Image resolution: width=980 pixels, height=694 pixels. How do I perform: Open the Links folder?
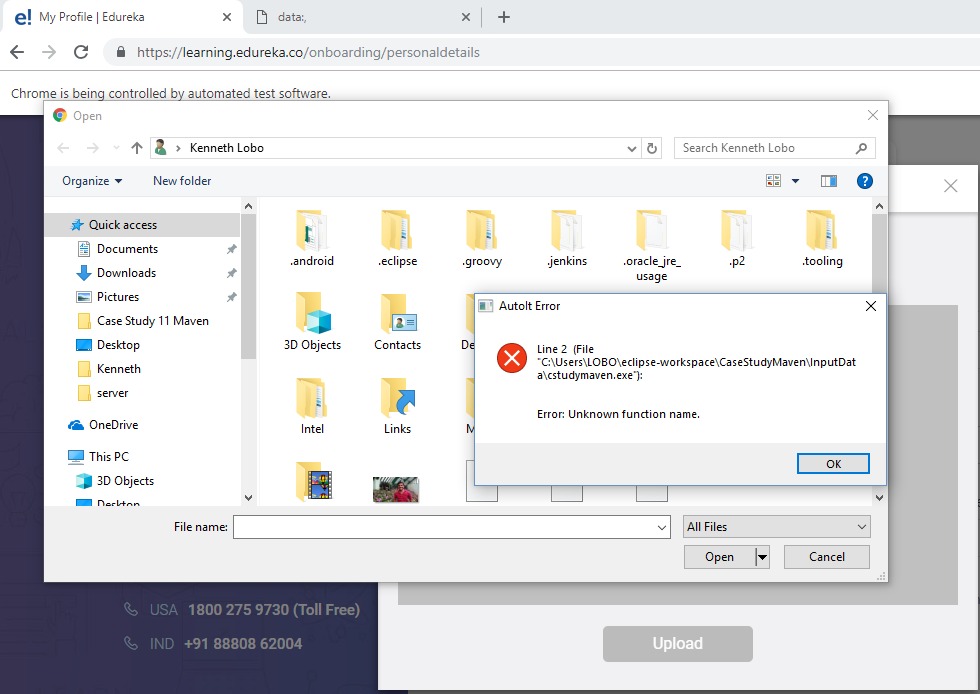click(x=397, y=406)
